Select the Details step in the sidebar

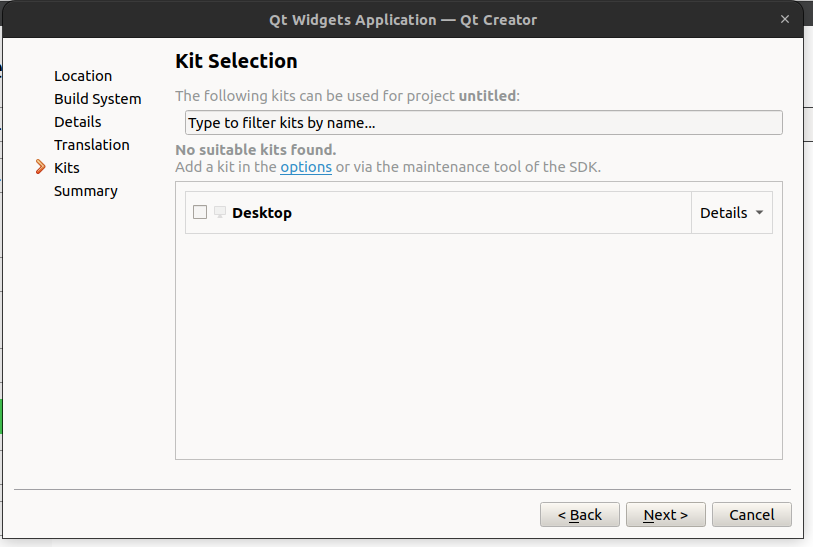(x=78, y=122)
